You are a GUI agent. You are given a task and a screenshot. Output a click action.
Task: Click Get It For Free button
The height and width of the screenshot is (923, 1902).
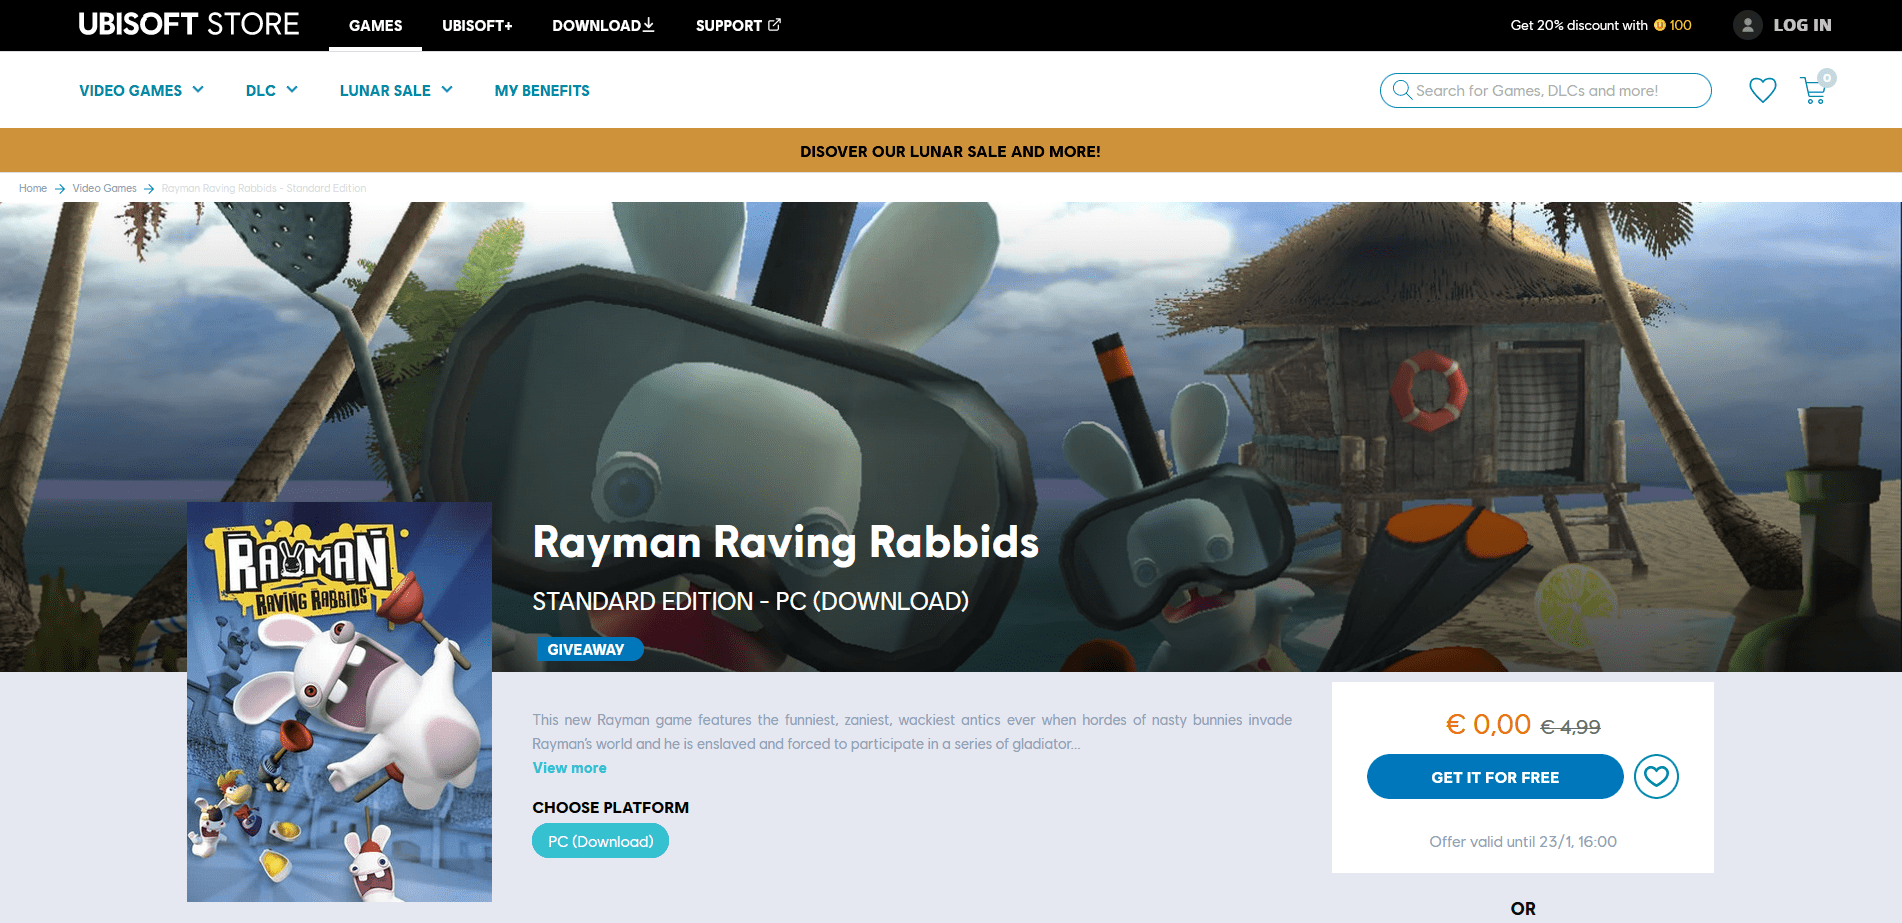point(1495,777)
